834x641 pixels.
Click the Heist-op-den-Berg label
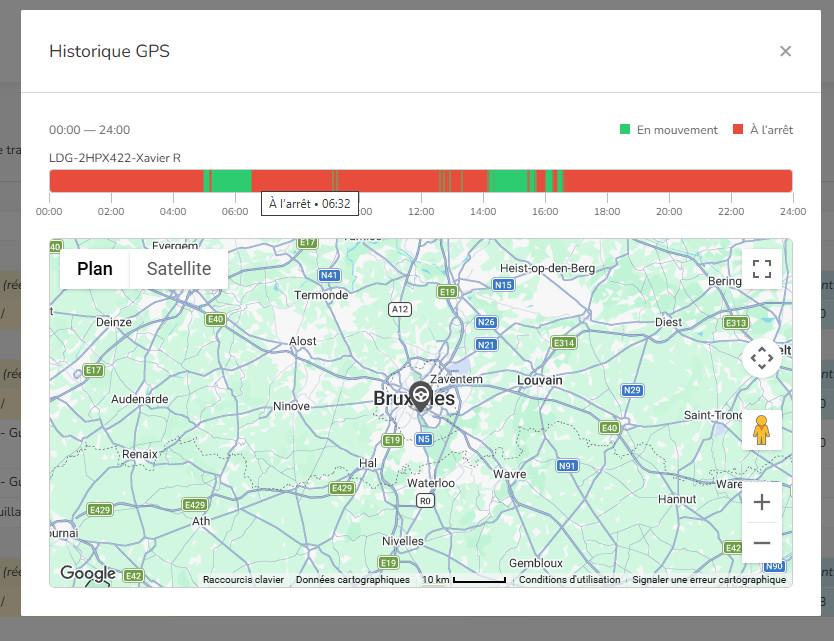(x=547, y=268)
